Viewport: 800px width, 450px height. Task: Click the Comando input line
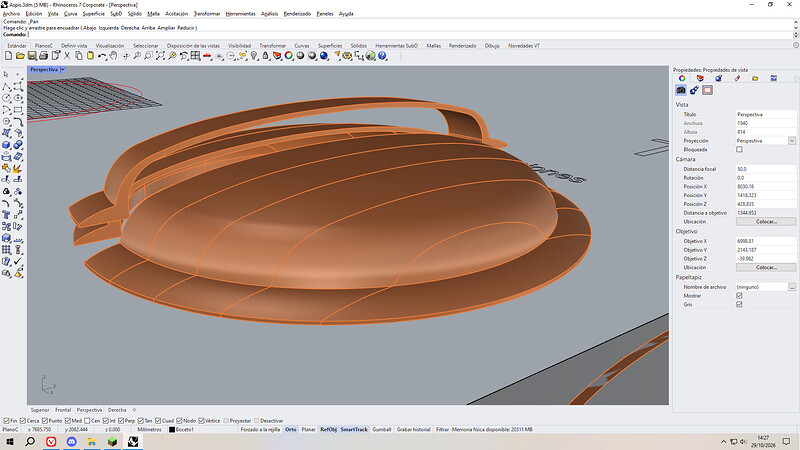coord(398,35)
